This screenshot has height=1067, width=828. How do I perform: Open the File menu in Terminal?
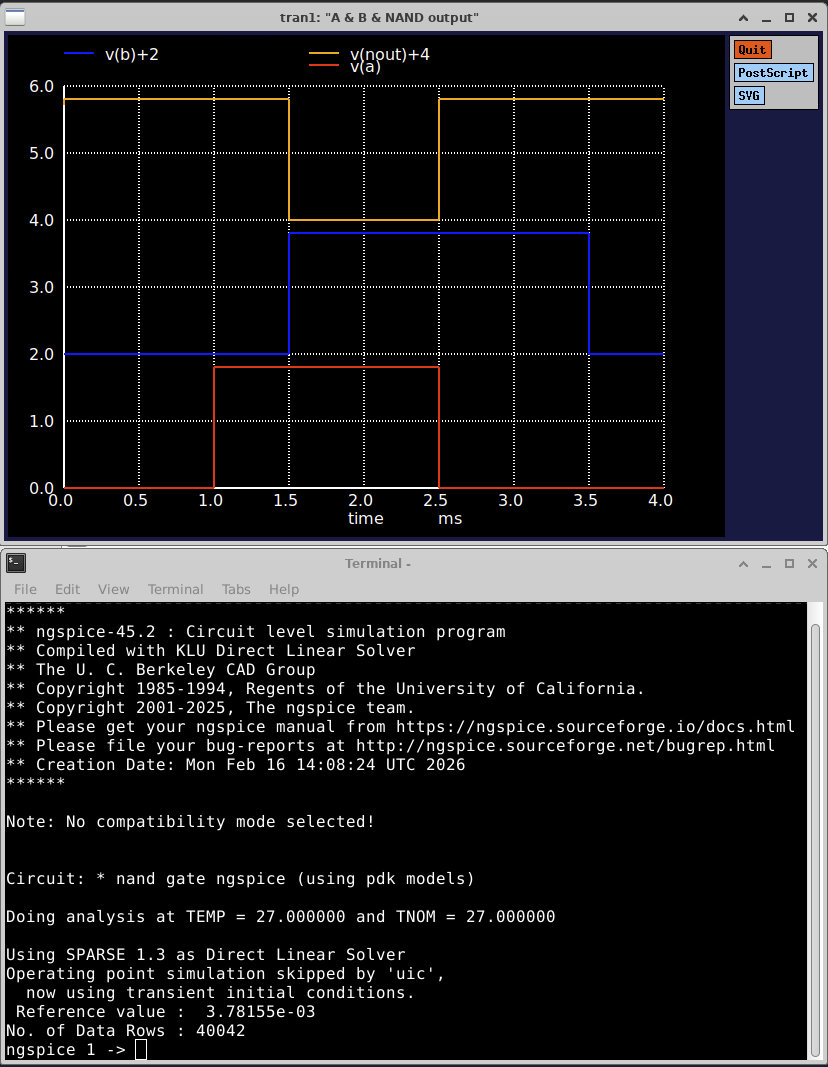(x=24, y=589)
